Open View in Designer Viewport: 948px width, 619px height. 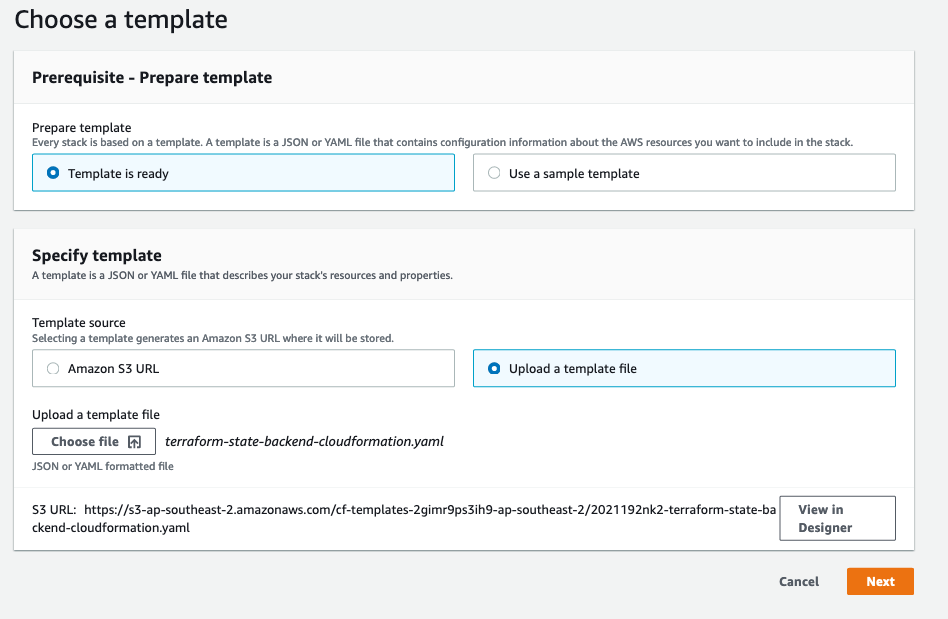837,518
